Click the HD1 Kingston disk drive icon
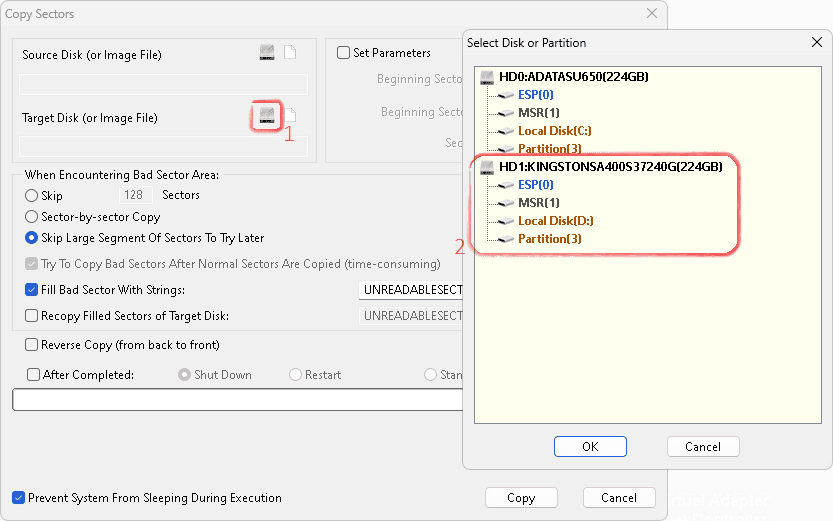This screenshot has width=833, height=521. (x=487, y=167)
